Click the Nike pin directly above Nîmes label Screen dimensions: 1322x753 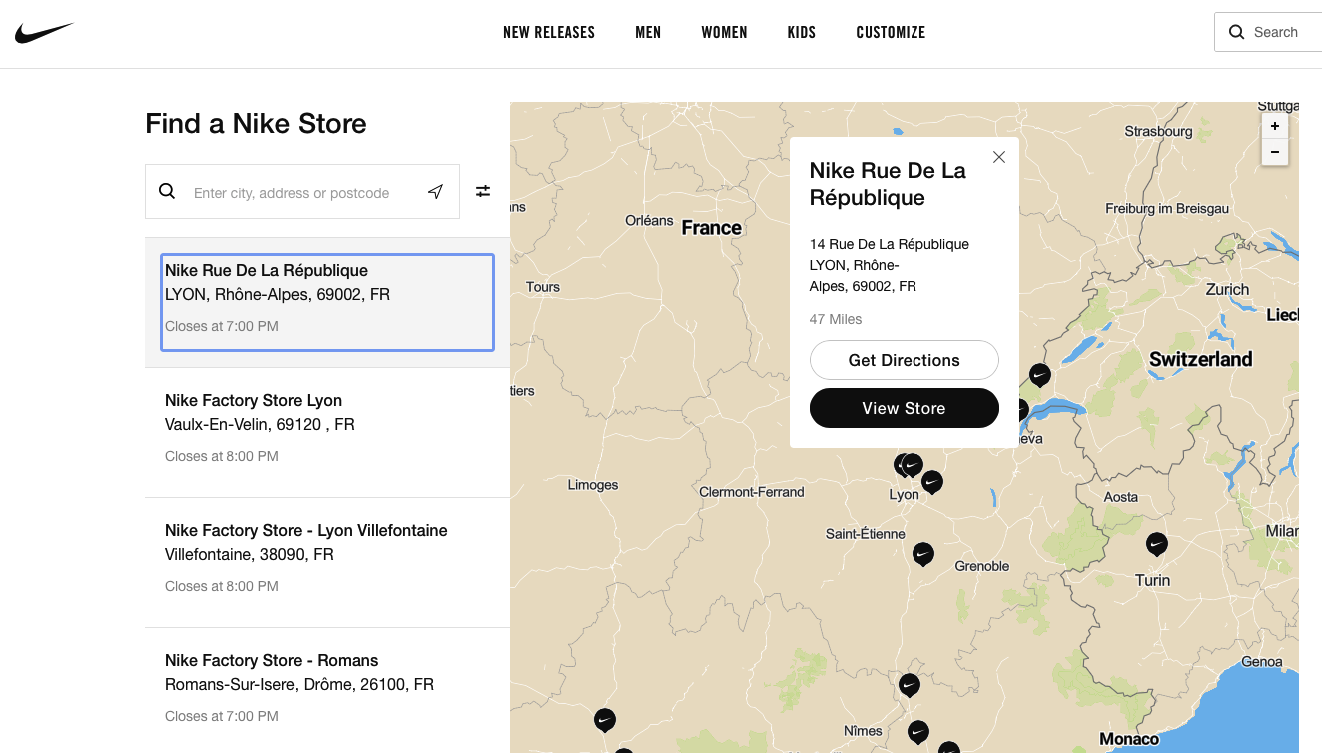909,685
